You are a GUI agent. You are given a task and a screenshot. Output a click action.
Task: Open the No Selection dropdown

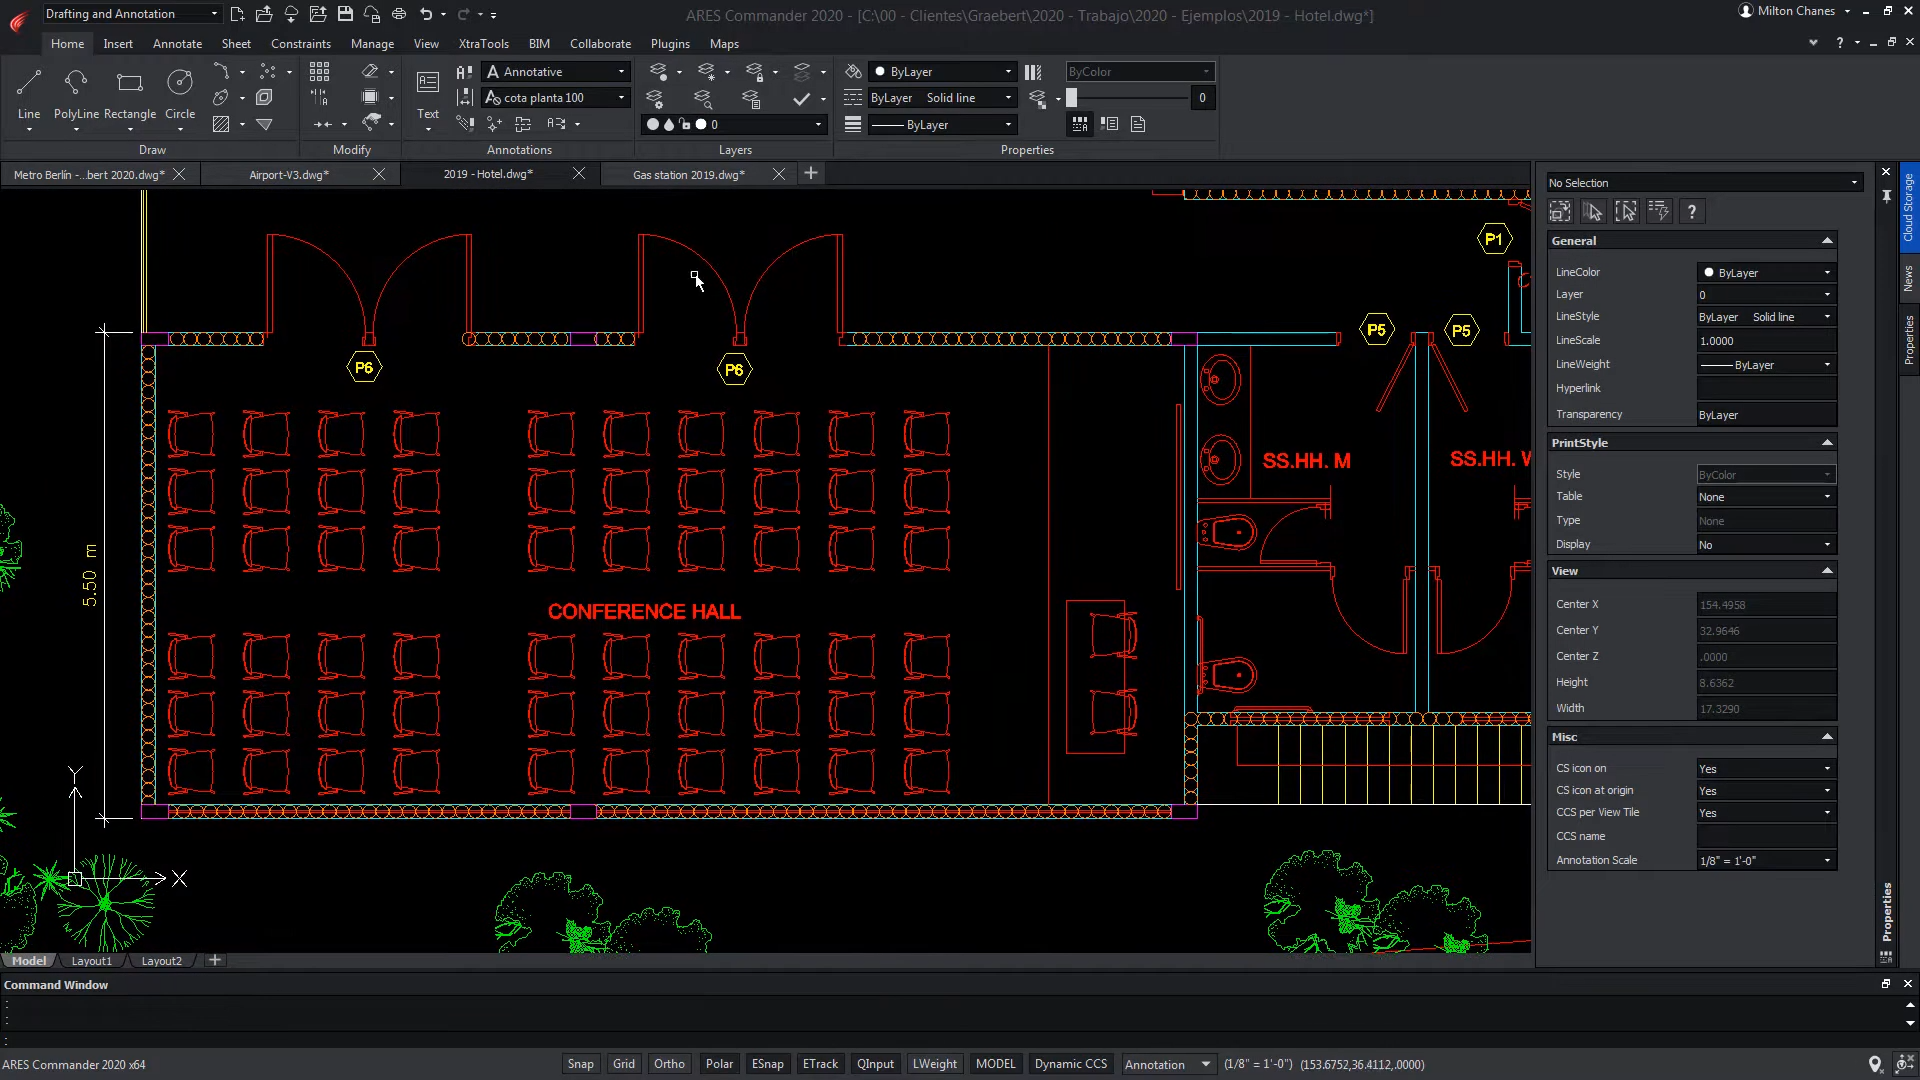pos(1704,183)
